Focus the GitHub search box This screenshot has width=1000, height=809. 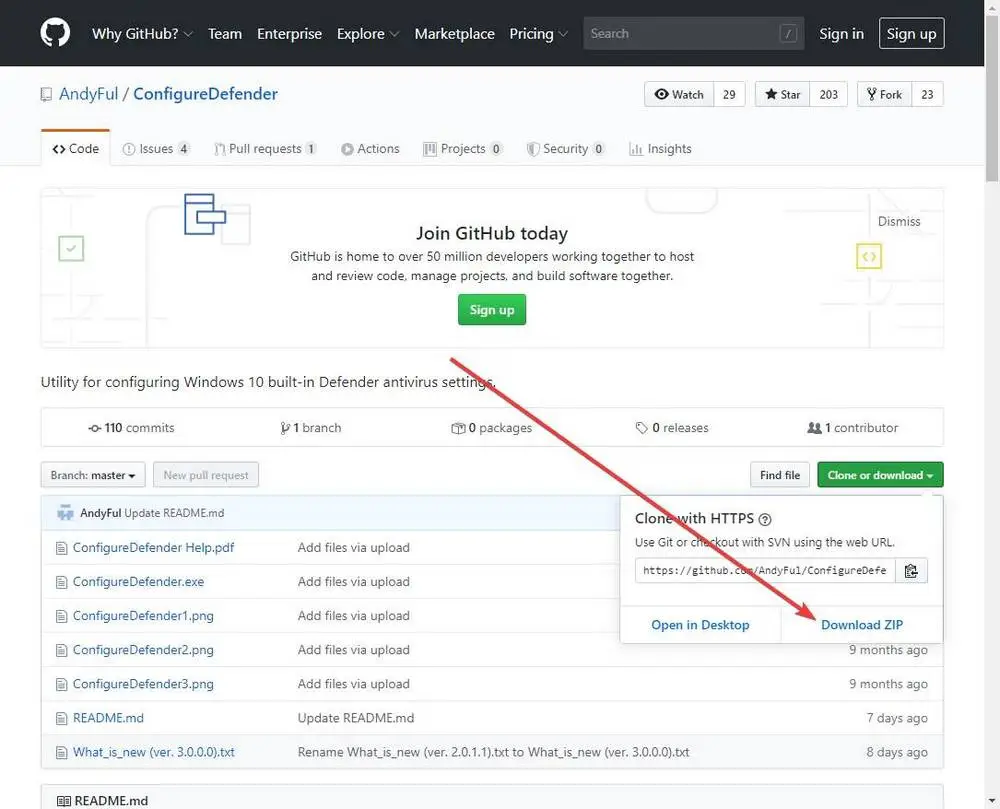(693, 33)
